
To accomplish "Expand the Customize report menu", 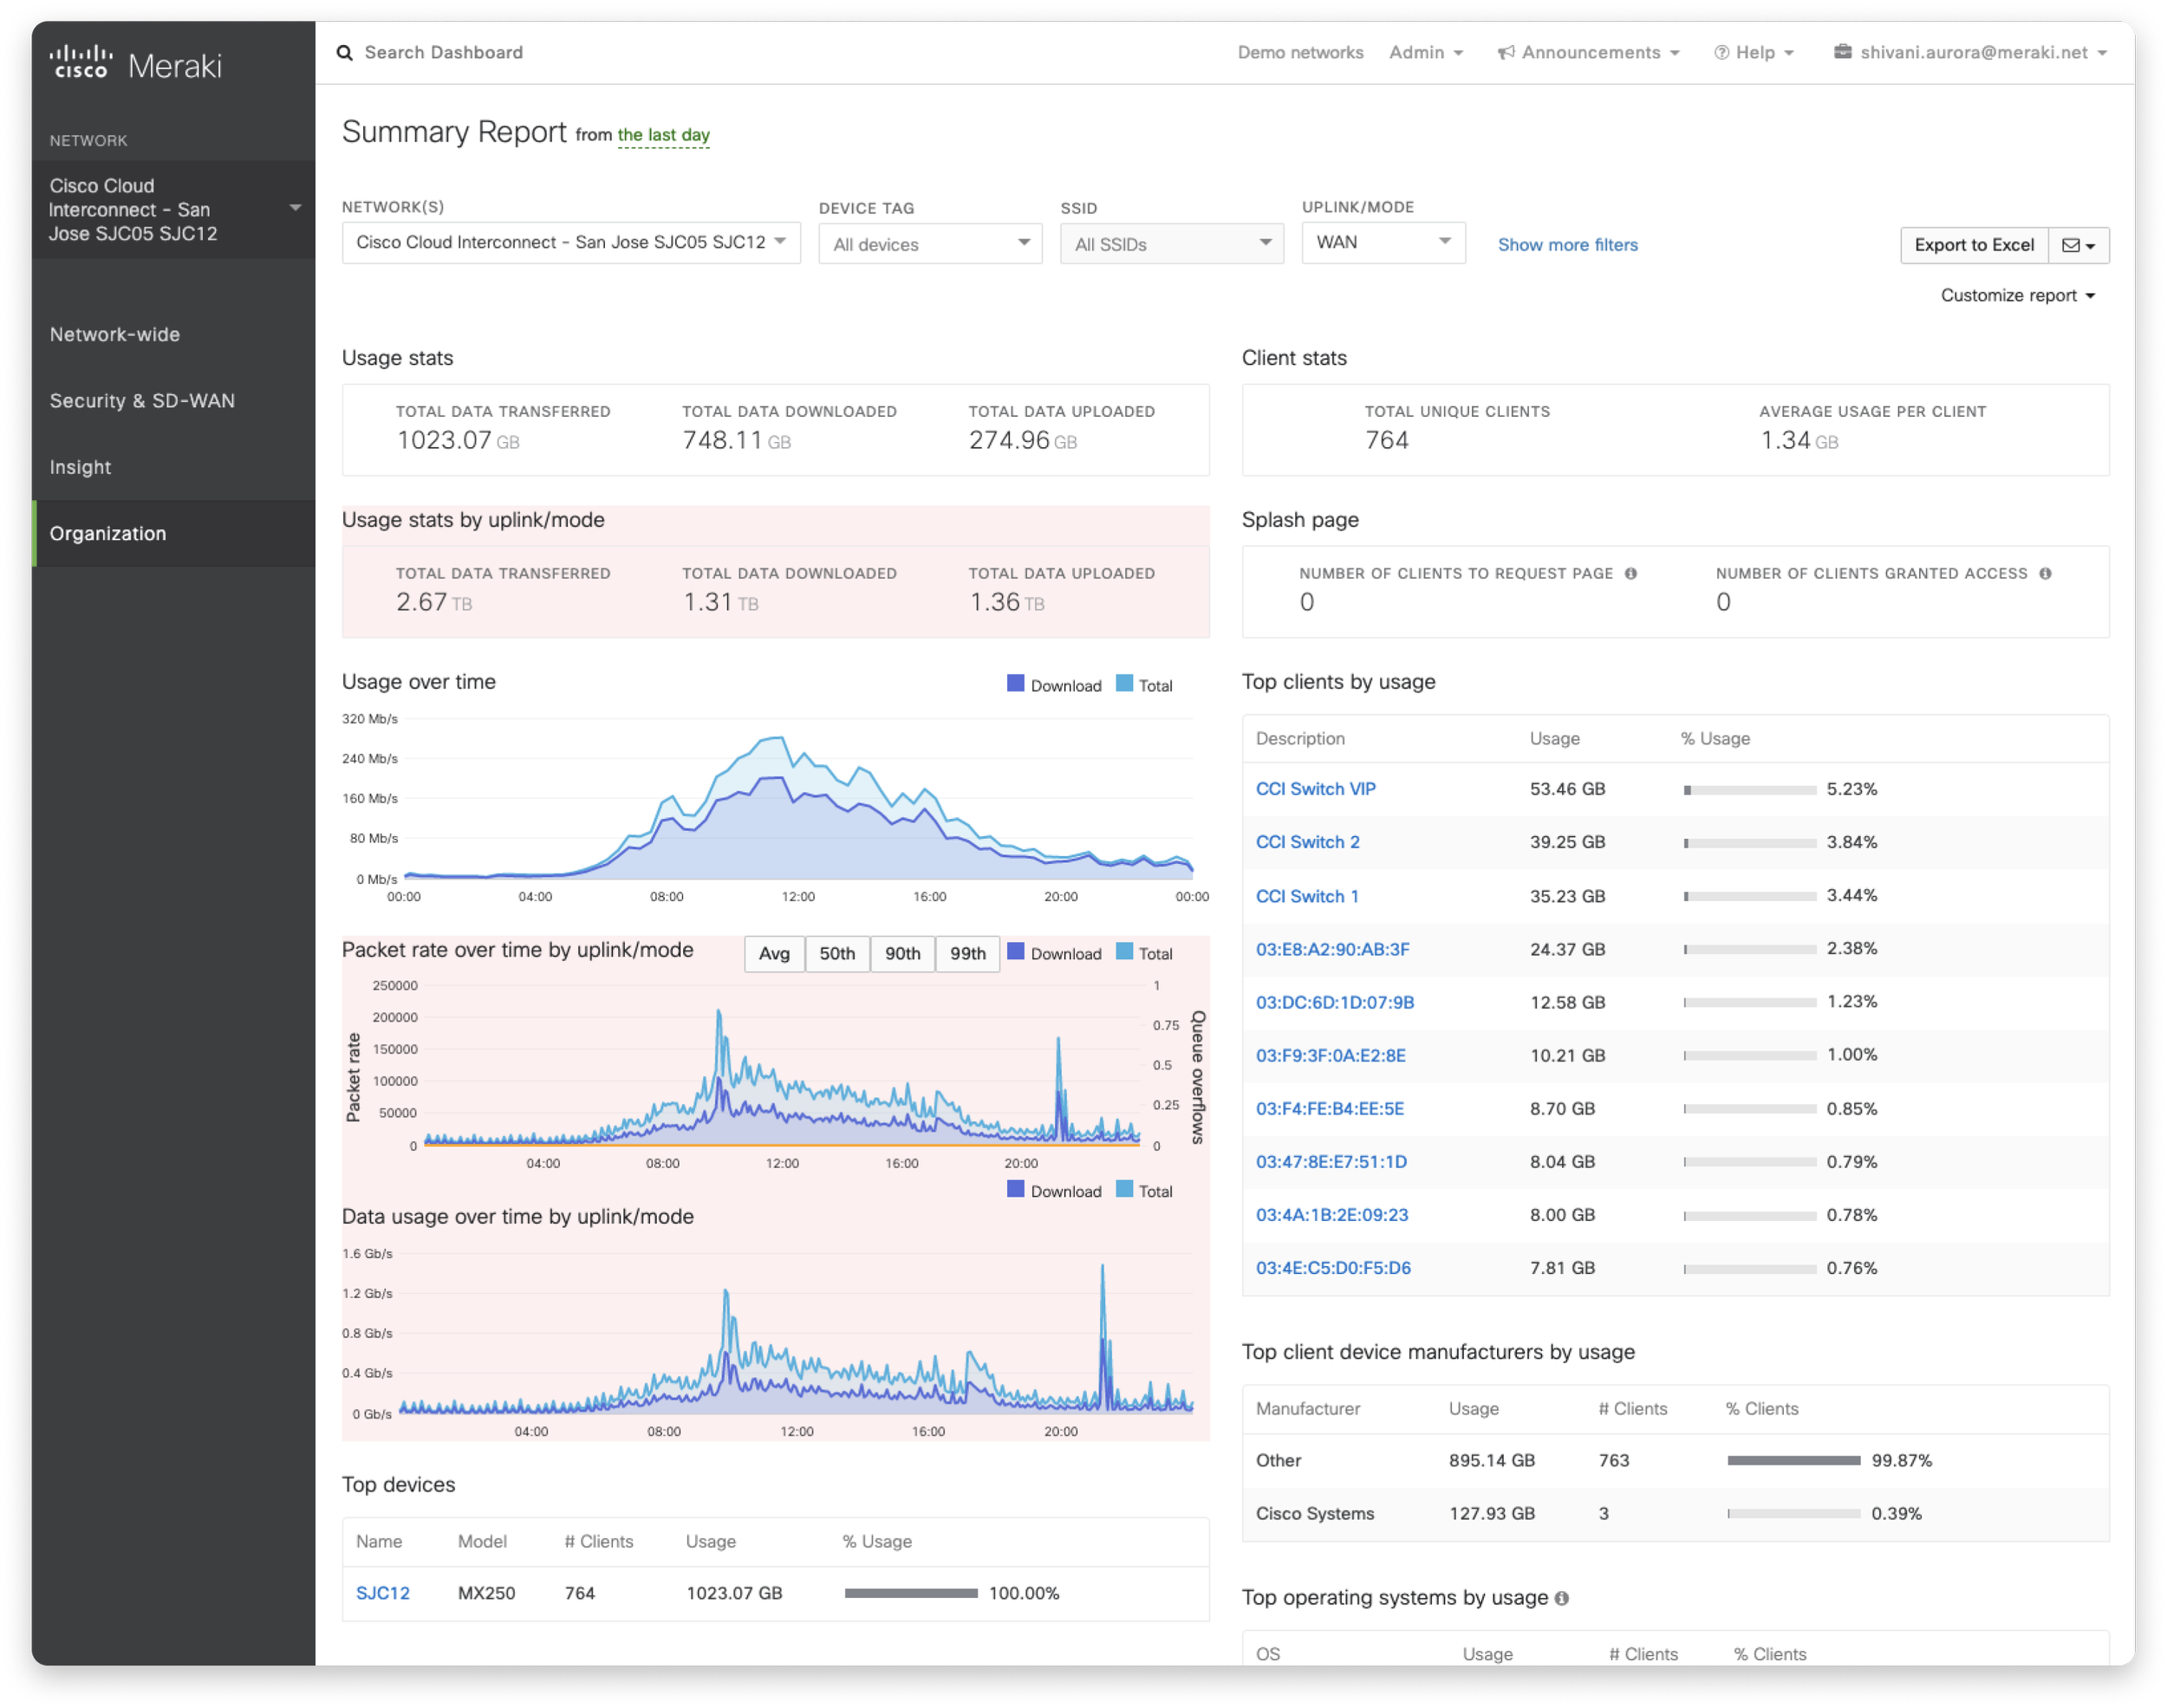I will pyautogui.click(x=2017, y=296).
